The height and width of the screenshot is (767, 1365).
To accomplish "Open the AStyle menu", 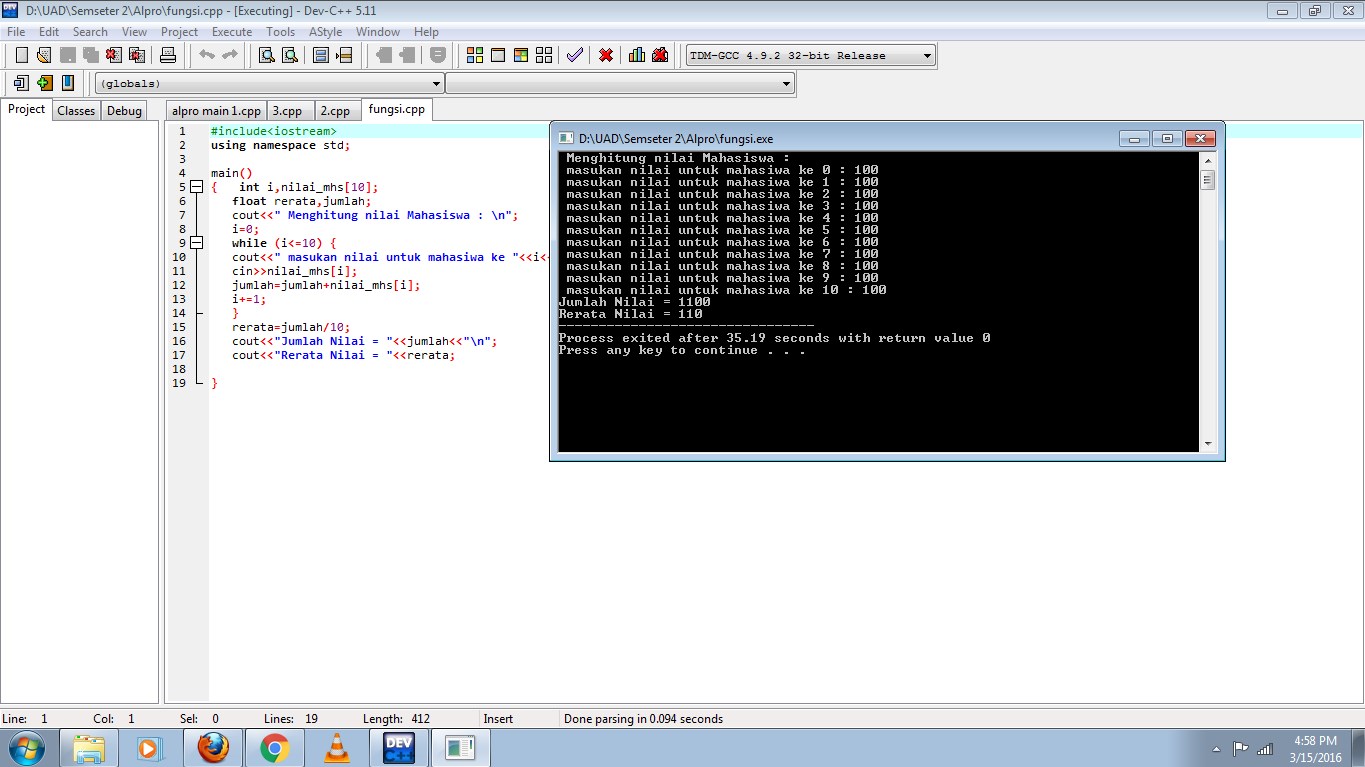I will tap(326, 32).
